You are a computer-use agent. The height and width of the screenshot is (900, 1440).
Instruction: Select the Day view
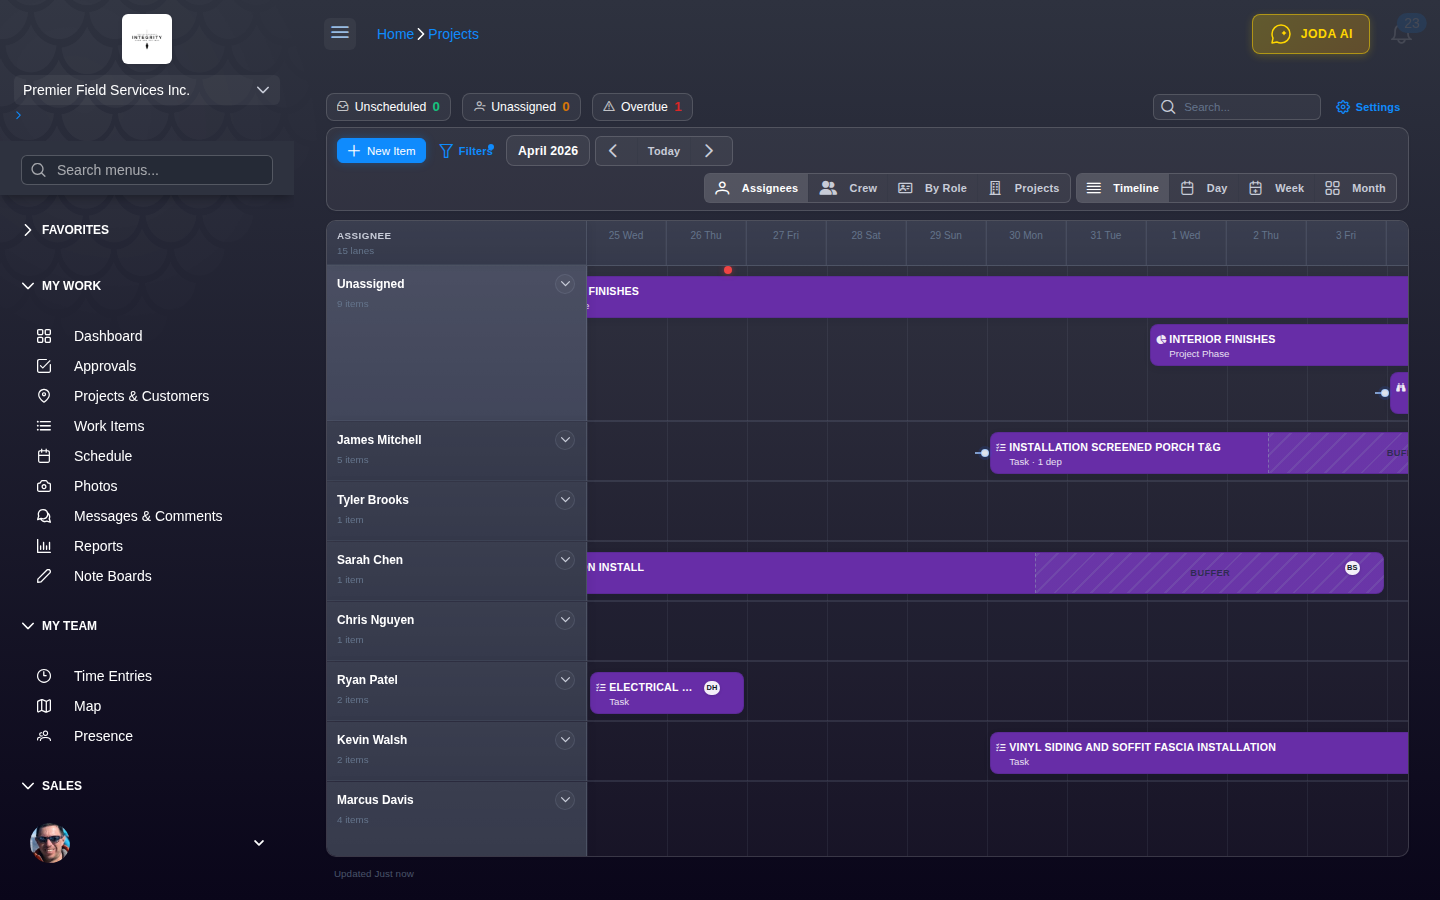click(x=1203, y=188)
